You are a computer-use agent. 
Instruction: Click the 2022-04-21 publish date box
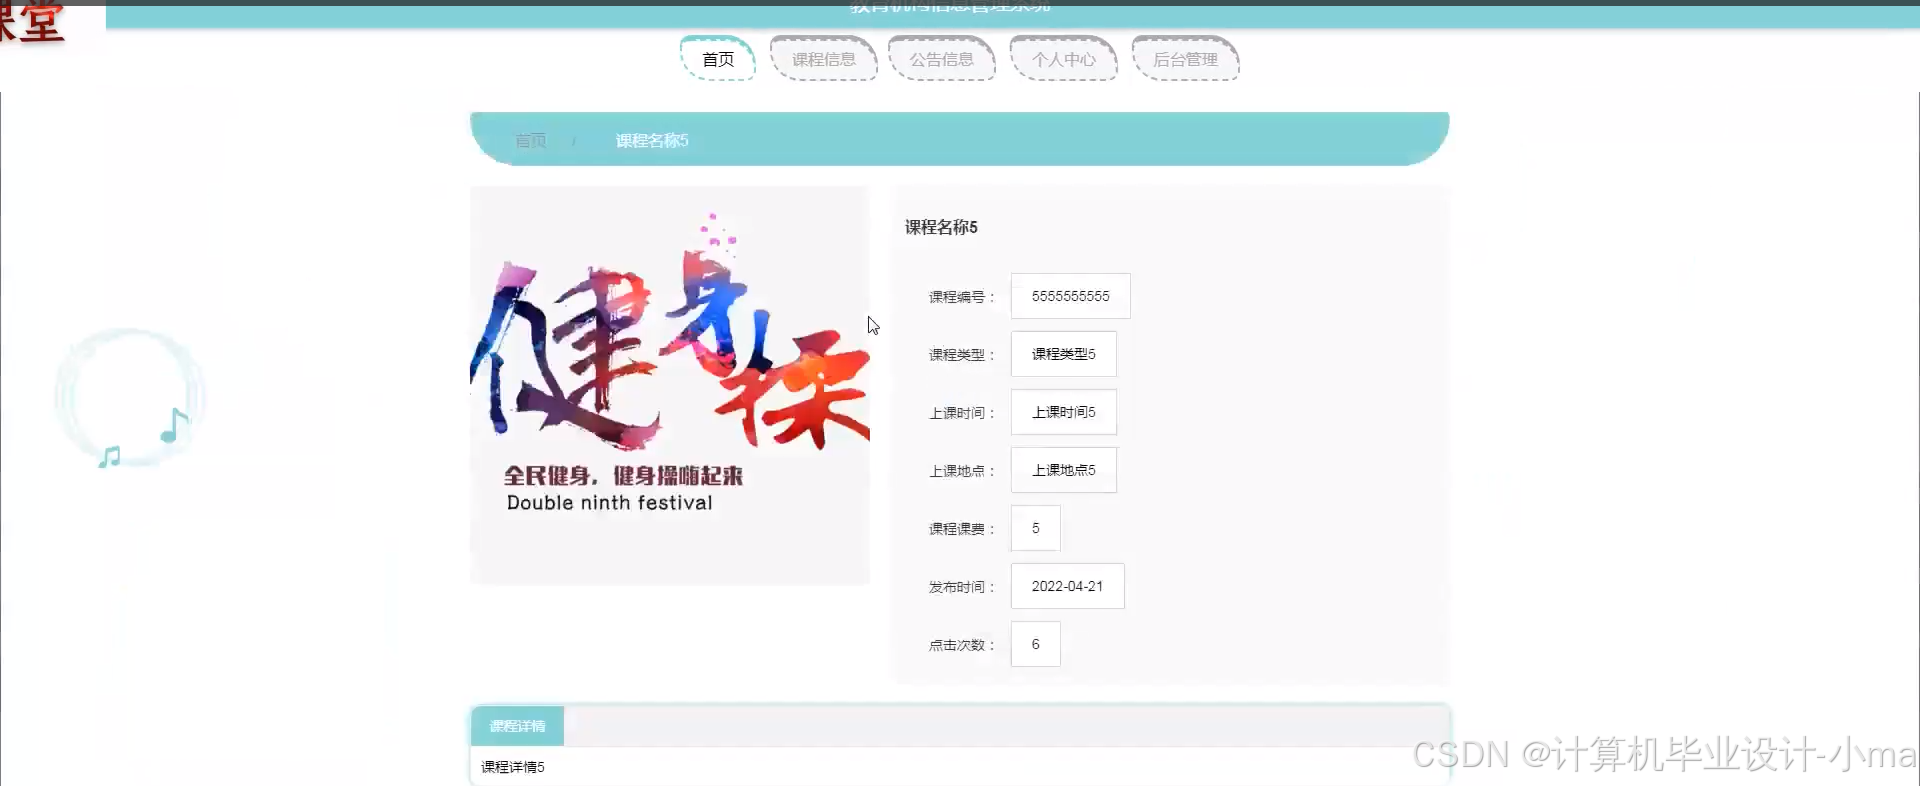1068,586
